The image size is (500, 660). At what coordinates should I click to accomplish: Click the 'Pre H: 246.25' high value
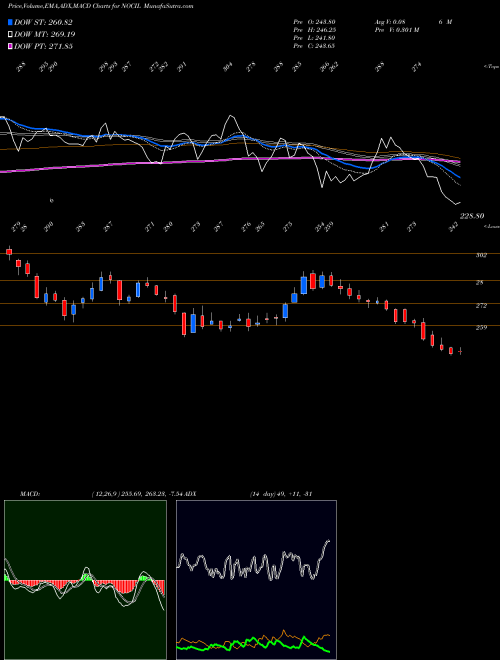(x=314, y=30)
